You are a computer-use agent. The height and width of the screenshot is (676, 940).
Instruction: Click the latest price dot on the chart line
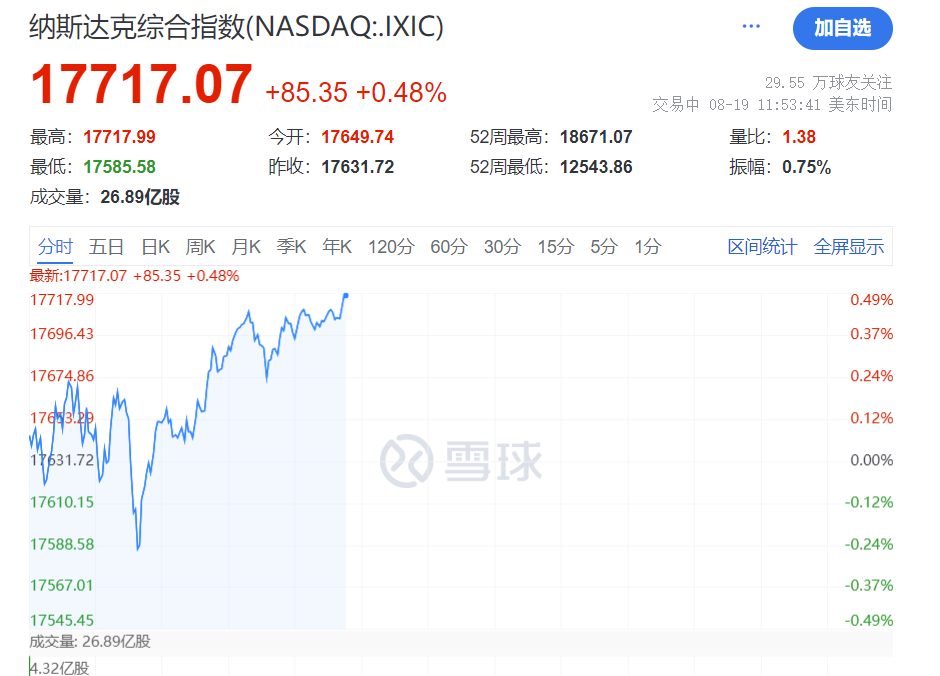tap(346, 295)
